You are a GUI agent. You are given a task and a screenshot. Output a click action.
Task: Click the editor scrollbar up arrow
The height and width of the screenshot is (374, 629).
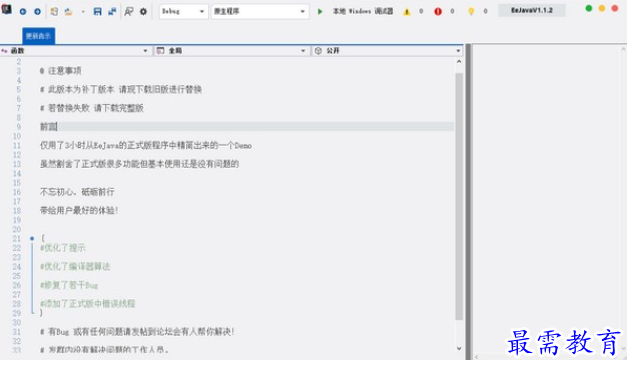pos(459,62)
